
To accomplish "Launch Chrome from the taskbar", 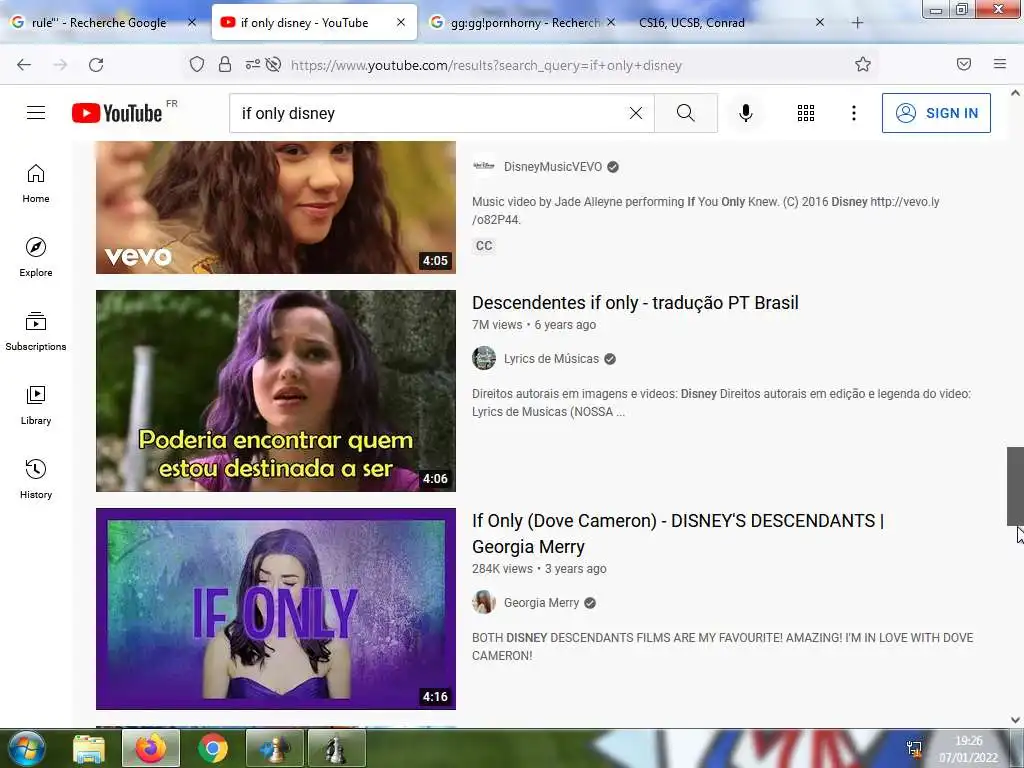I will point(213,748).
